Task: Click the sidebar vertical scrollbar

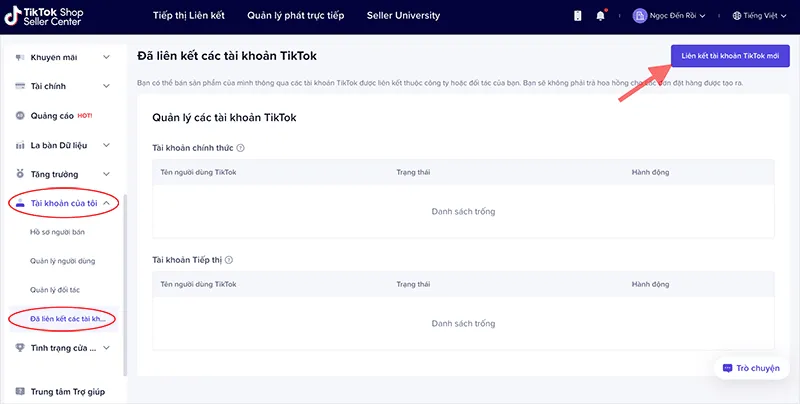Action: (x=125, y=285)
